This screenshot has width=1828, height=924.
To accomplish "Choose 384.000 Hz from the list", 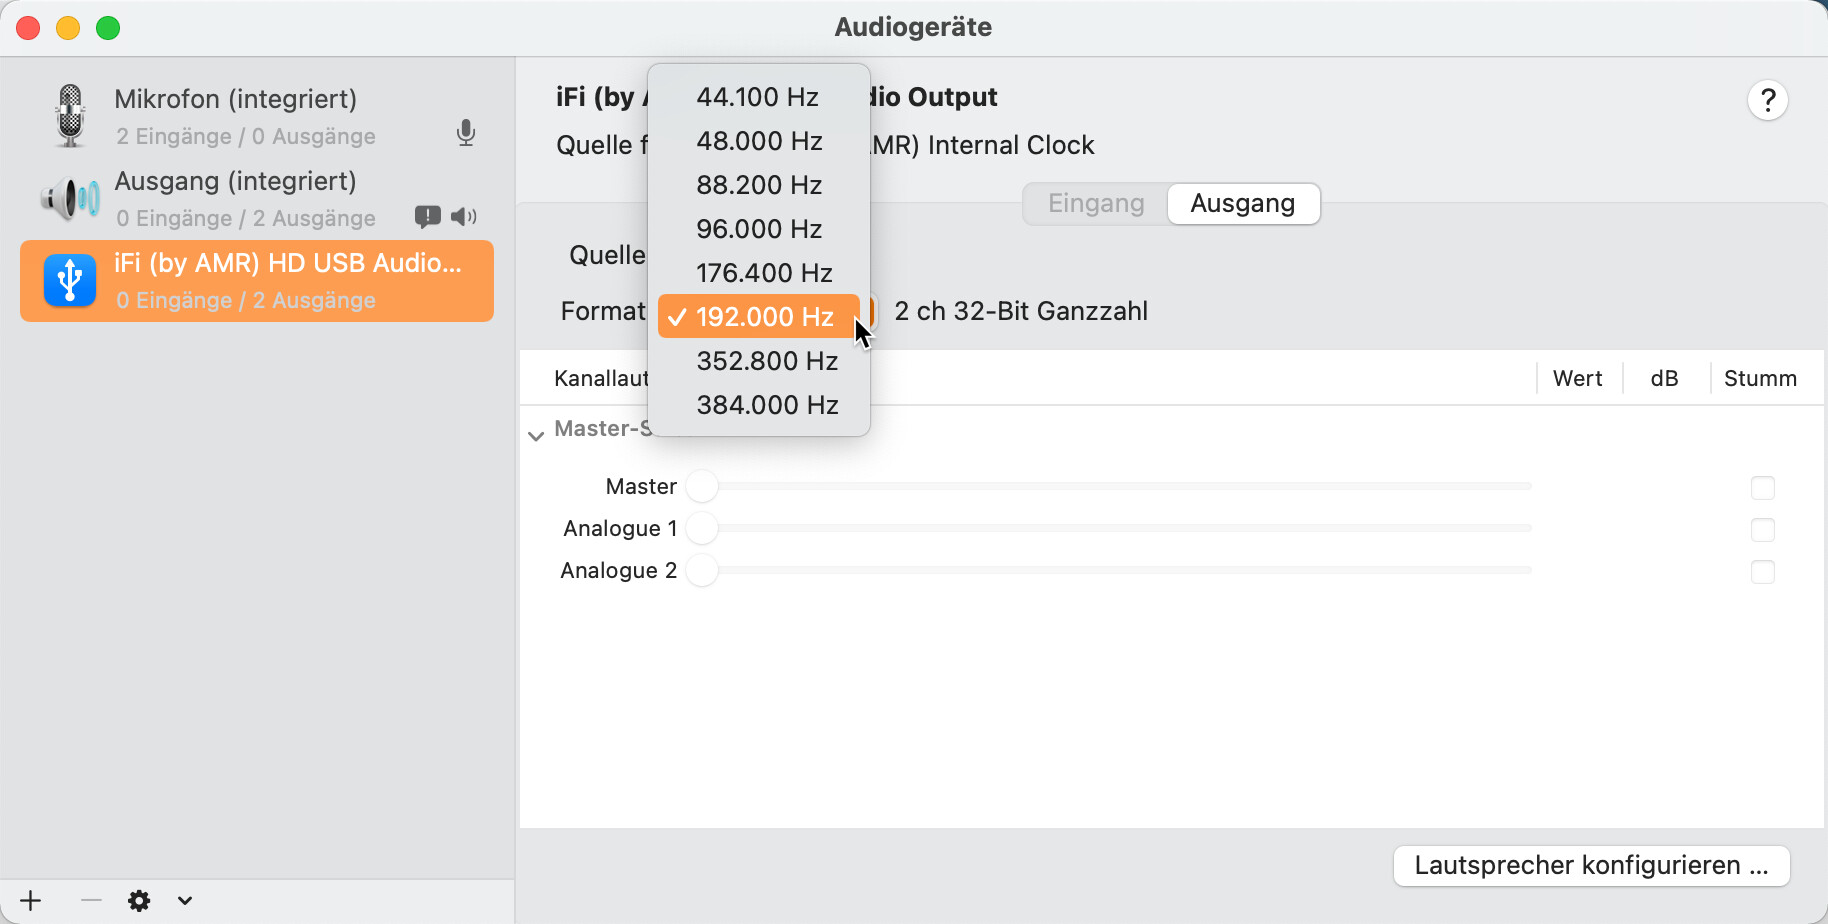I will click(x=759, y=405).
